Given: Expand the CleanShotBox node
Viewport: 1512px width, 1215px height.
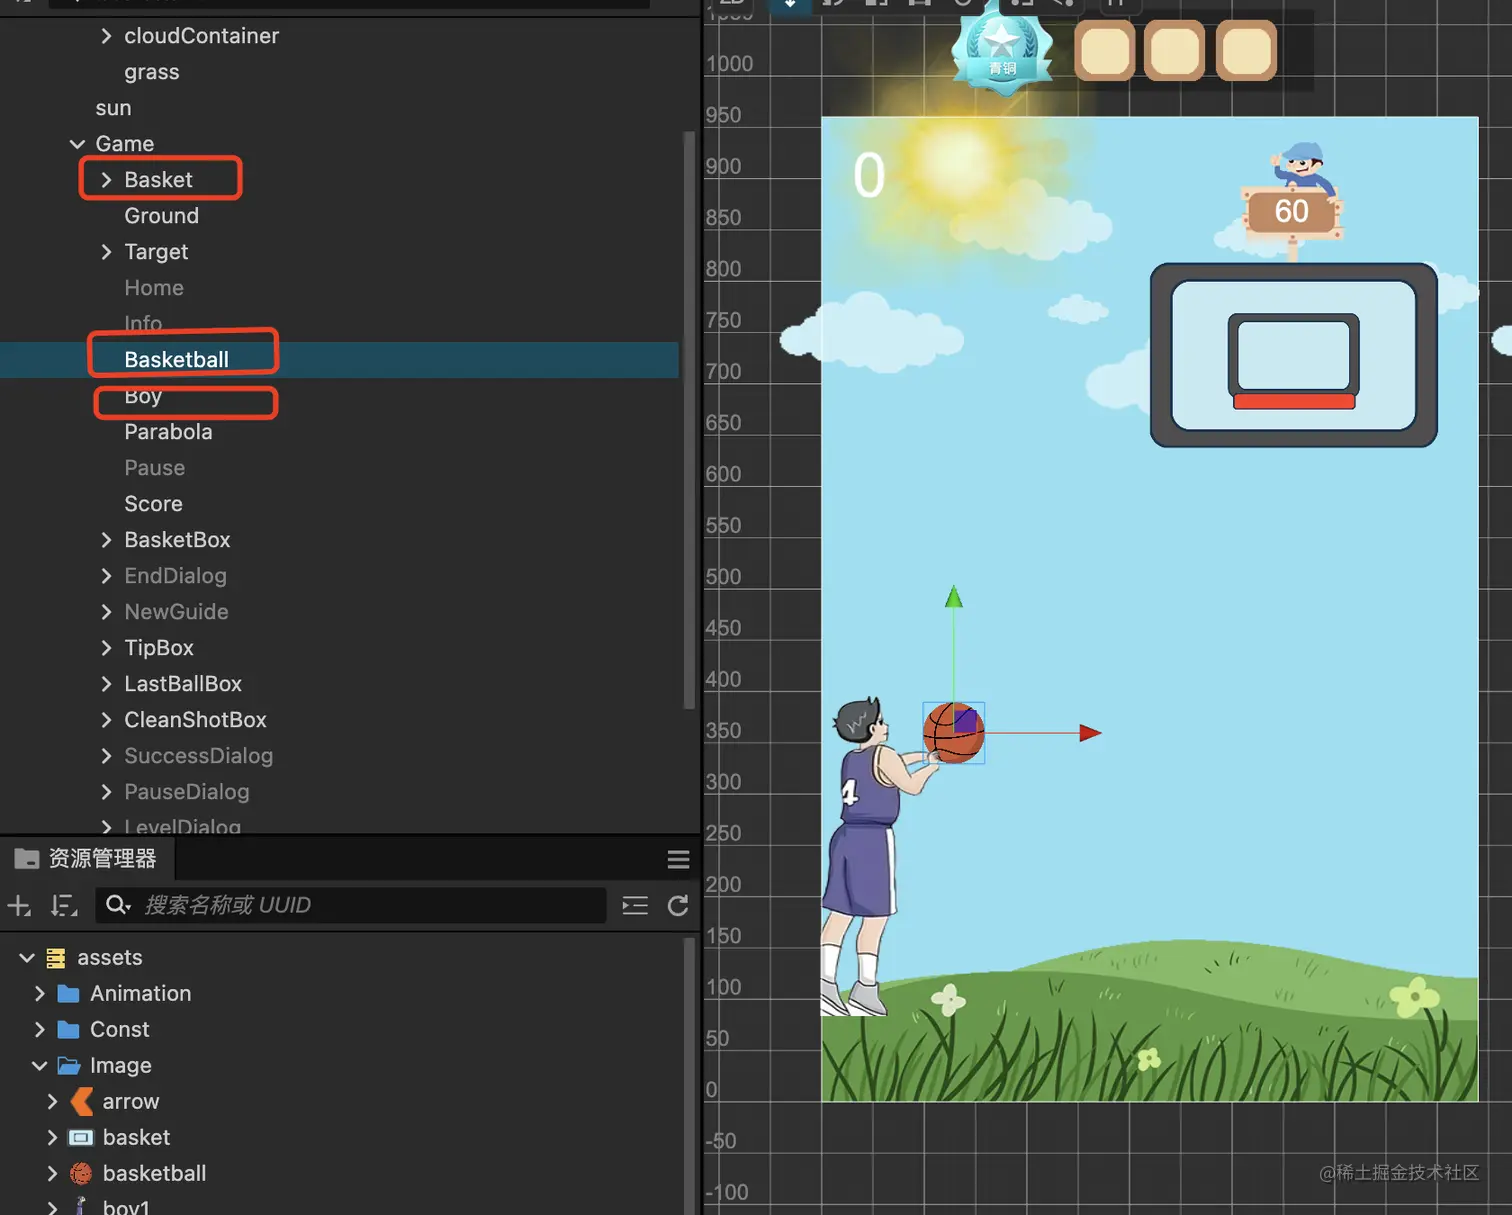Looking at the screenshot, I should (x=106, y=720).
